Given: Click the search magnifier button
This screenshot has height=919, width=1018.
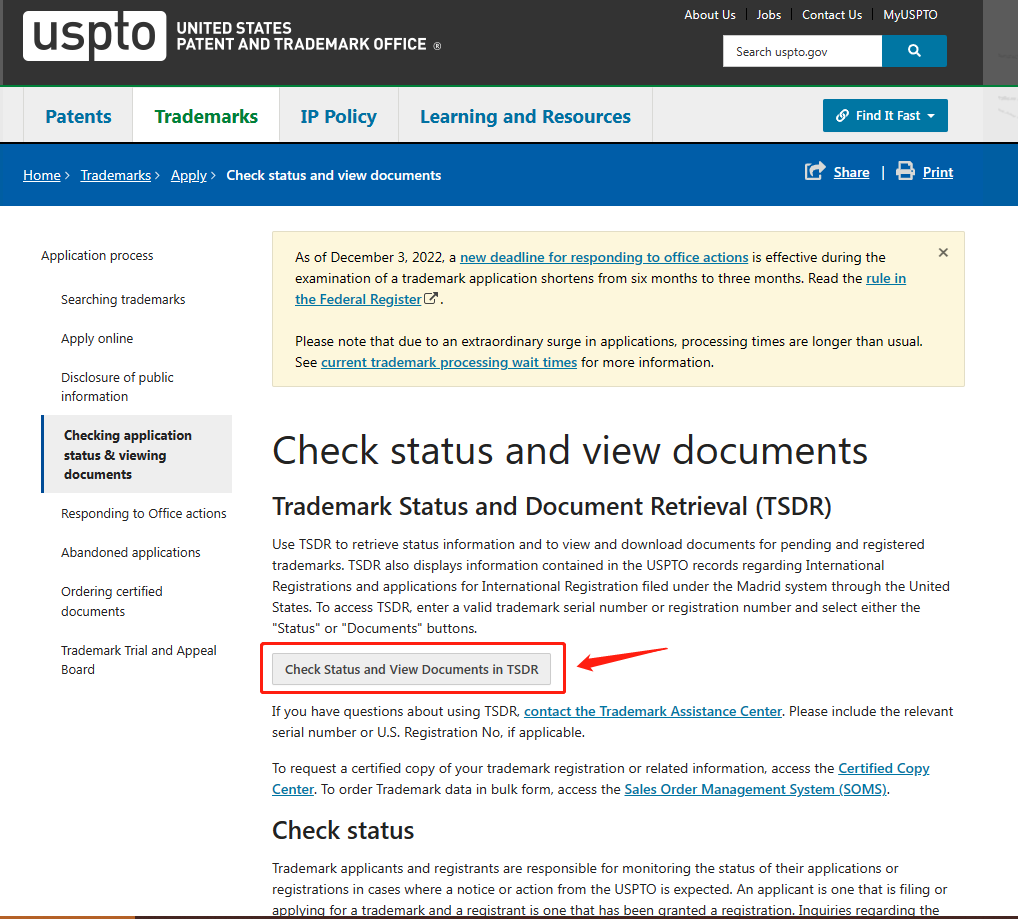Looking at the screenshot, I should coord(914,51).
